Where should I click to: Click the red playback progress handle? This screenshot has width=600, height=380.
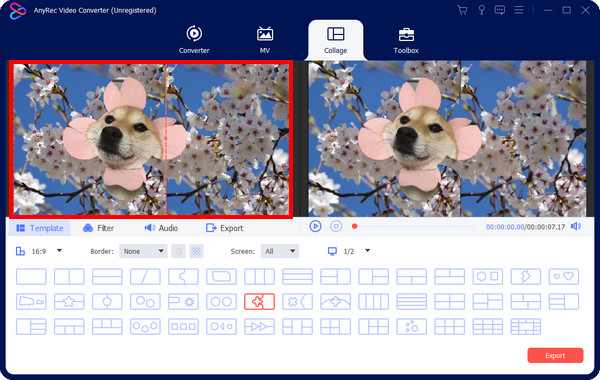(x=354, y=226)
